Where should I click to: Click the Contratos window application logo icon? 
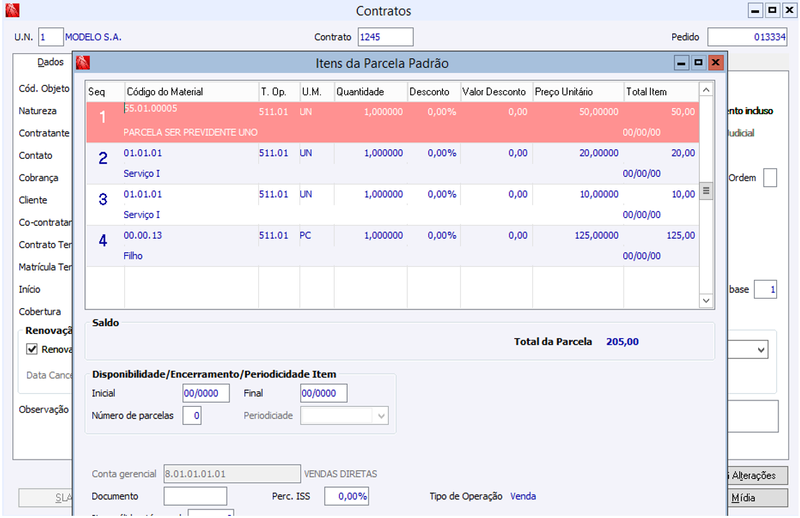(12, 10)
